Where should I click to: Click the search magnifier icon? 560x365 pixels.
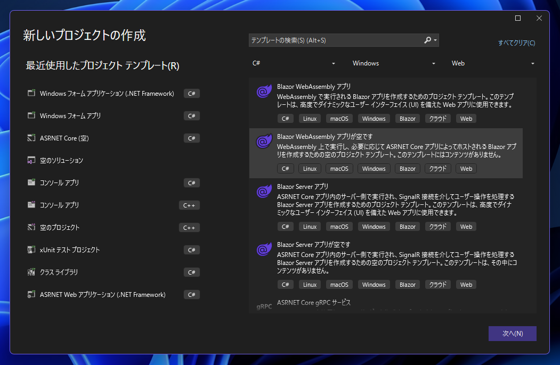[428, 40]
